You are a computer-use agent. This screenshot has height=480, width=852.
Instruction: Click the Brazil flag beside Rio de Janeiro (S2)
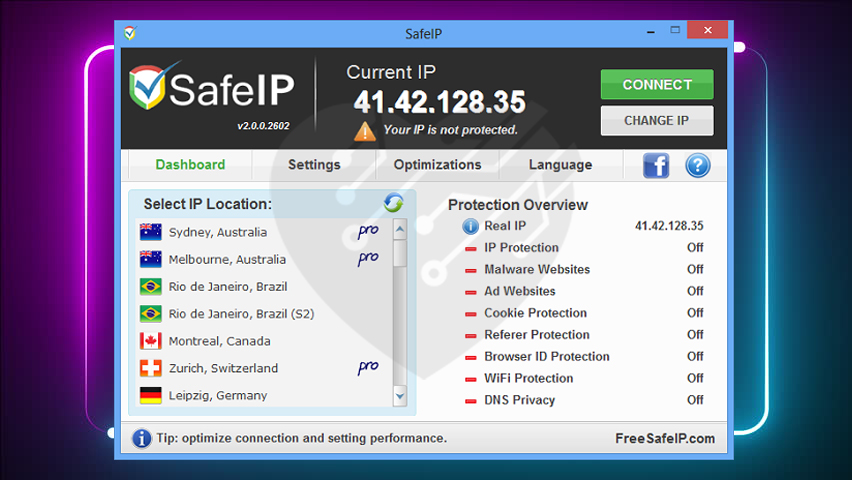click(151, 314)
